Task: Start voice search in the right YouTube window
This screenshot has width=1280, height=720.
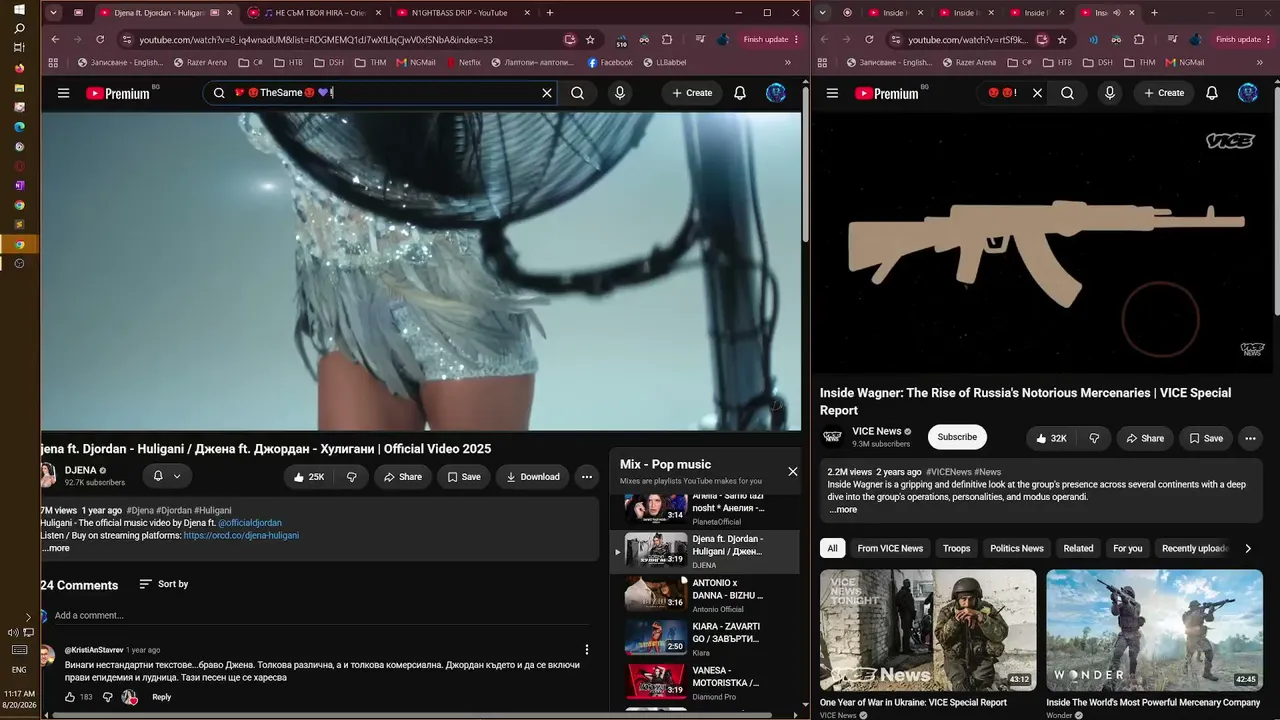Action: pos(1109,93)
